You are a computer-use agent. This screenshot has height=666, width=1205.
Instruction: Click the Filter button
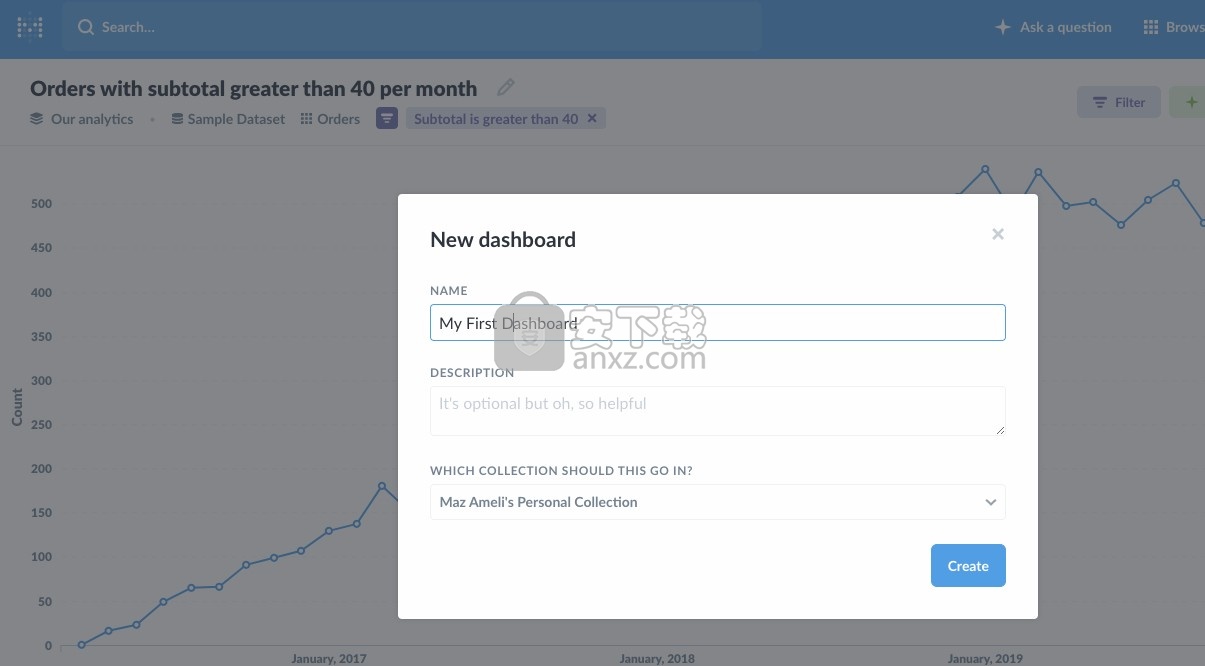point(1118,102)
